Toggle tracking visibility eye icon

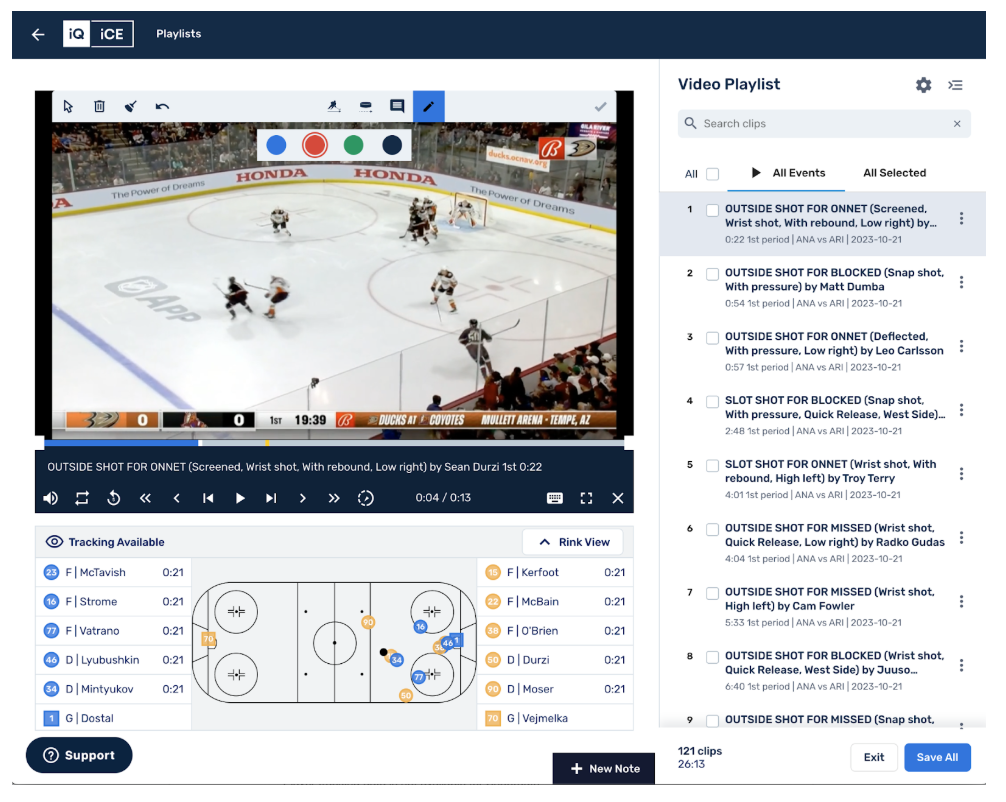(x=55, y=542)
